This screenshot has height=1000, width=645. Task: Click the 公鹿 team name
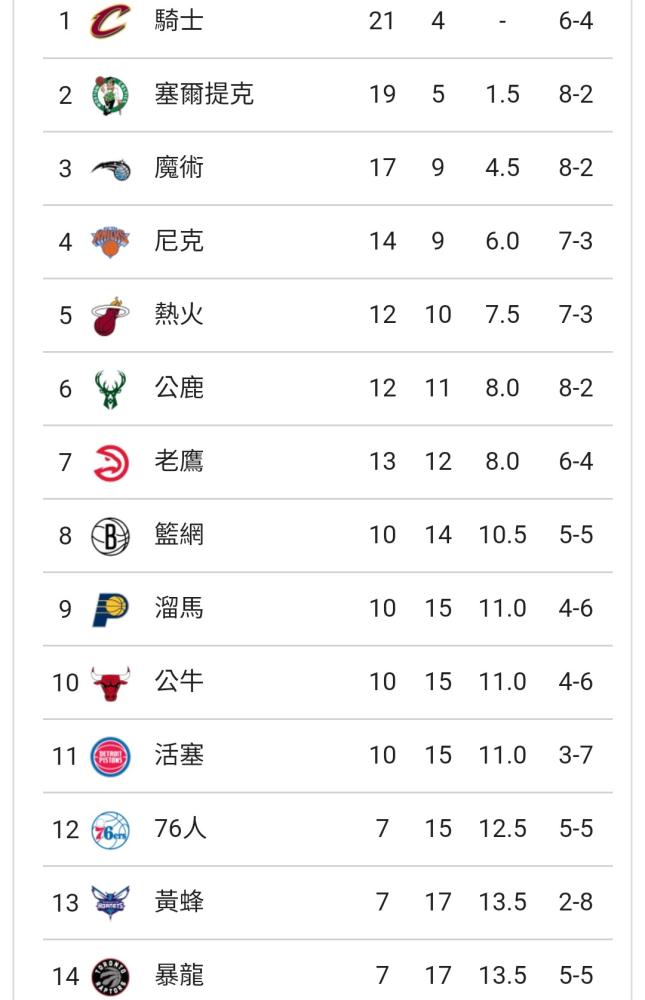tap(179, 388)
